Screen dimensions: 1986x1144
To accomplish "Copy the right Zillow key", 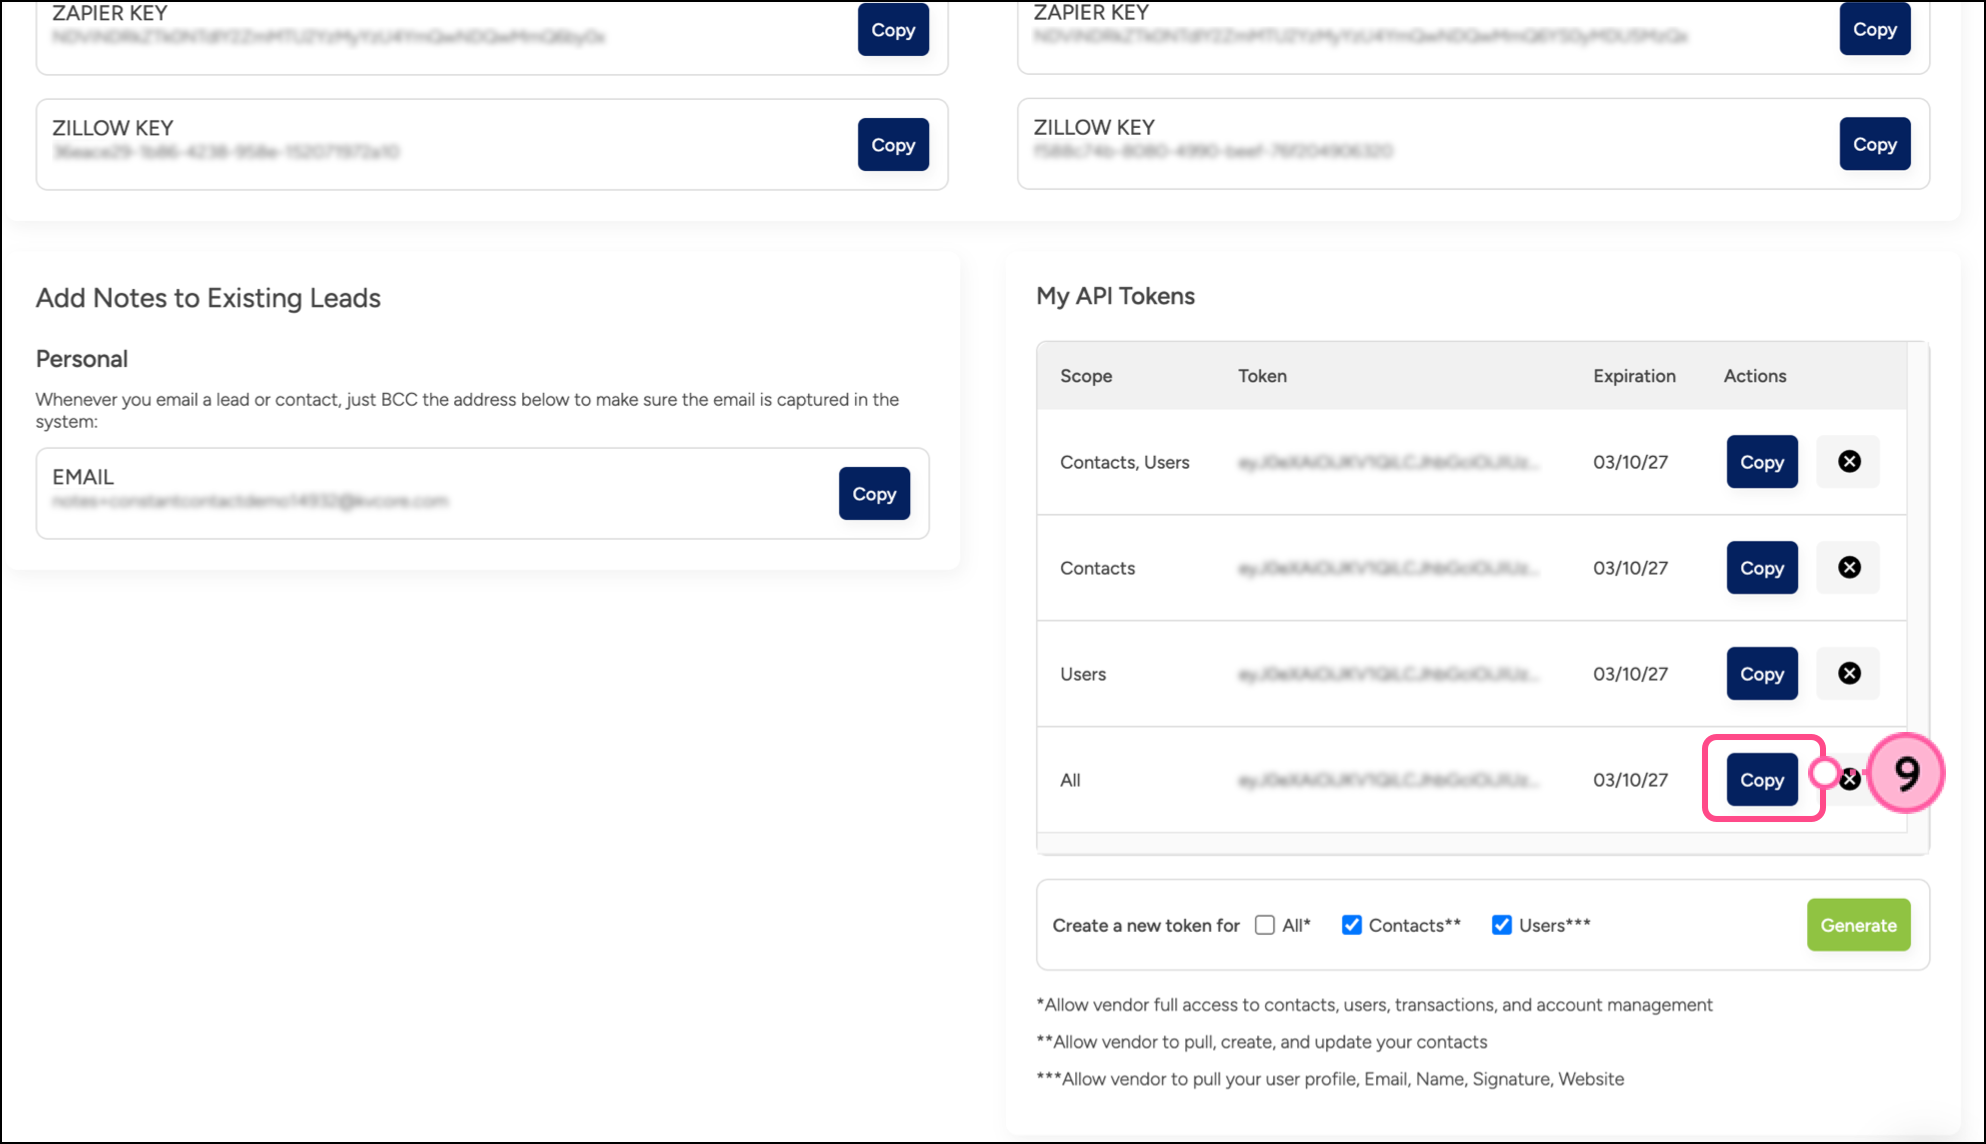I will pyautogui.click(x=1874, y=144).
